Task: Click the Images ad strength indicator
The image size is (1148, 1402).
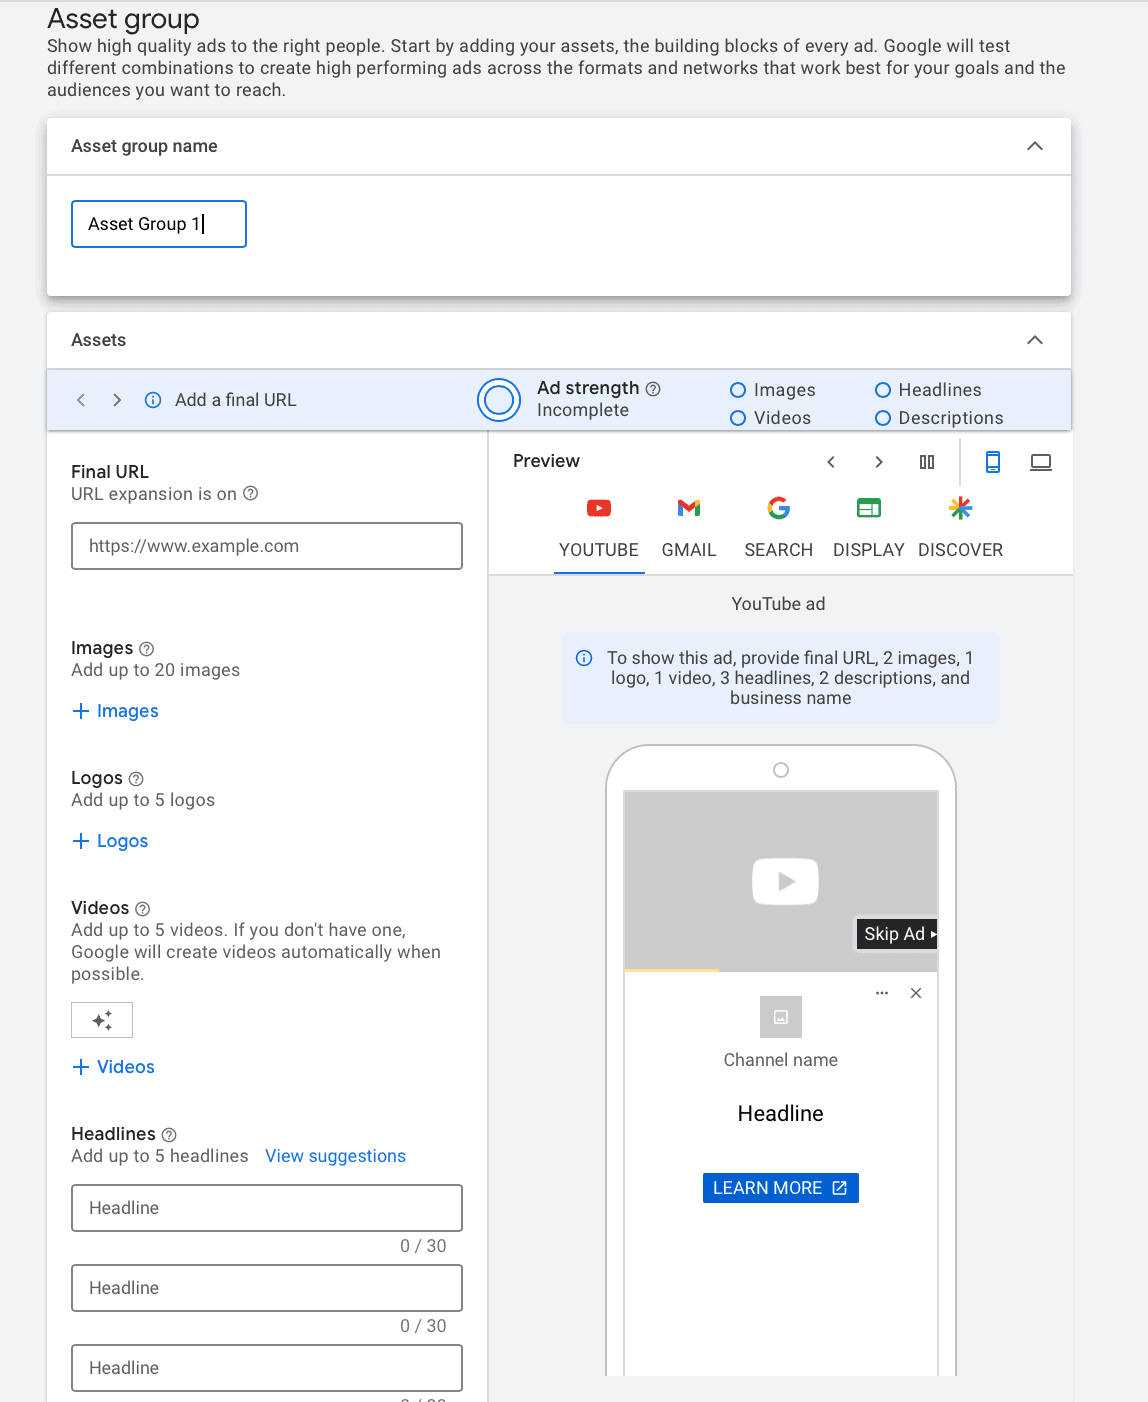Action: pyautogui.click(x=773, y=390)
